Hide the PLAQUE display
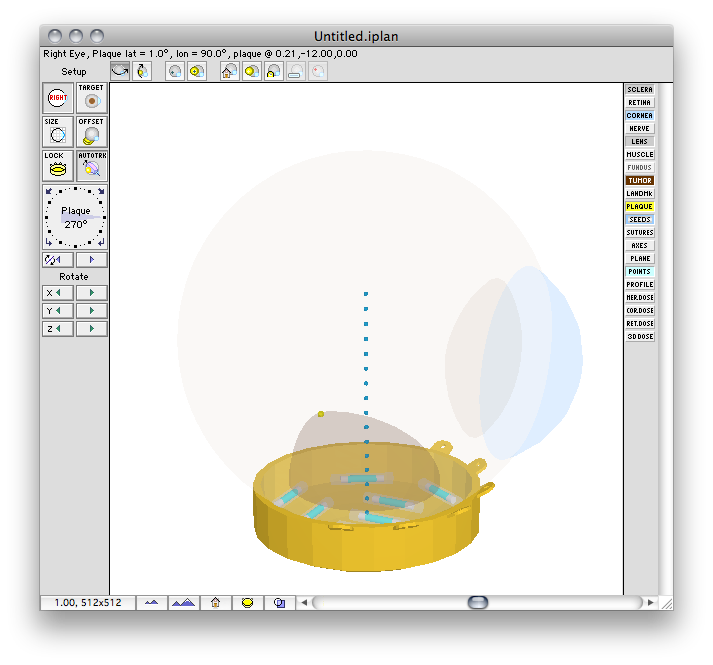Image resolution: width=713 pixels, height=665 pixels. (x=640, y=207)
